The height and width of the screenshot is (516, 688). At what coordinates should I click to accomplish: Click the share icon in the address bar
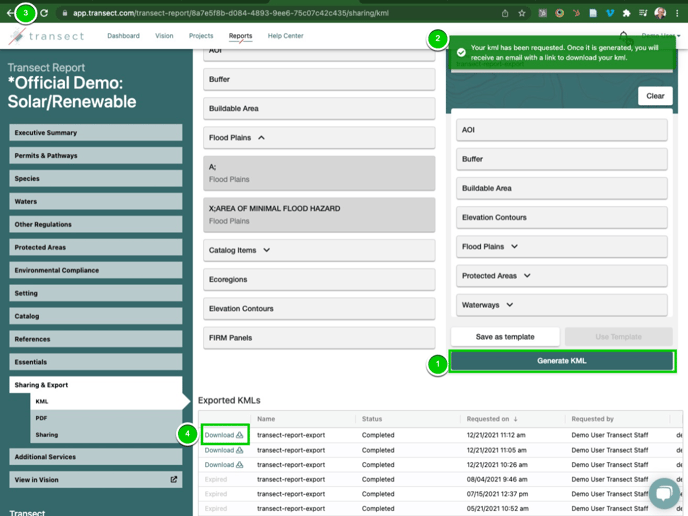pos(505,13)
